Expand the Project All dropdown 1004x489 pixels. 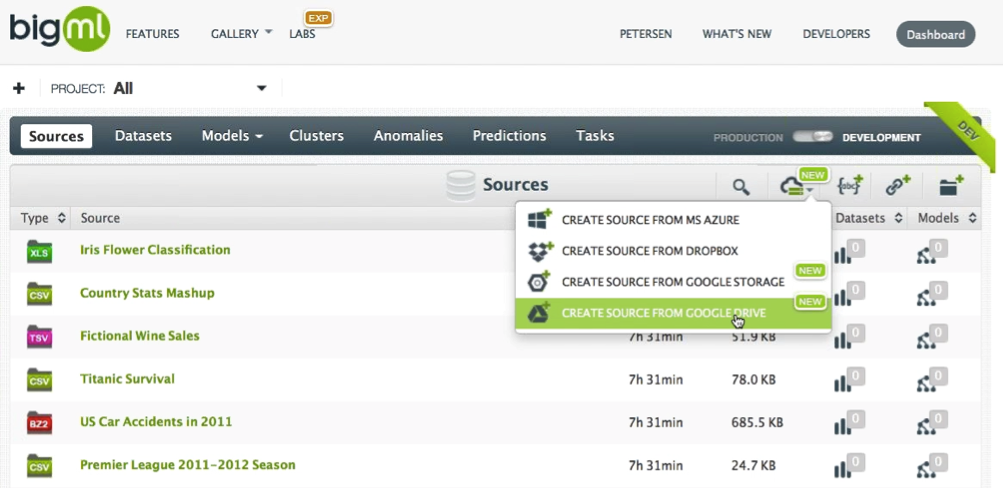pos(261,88)
